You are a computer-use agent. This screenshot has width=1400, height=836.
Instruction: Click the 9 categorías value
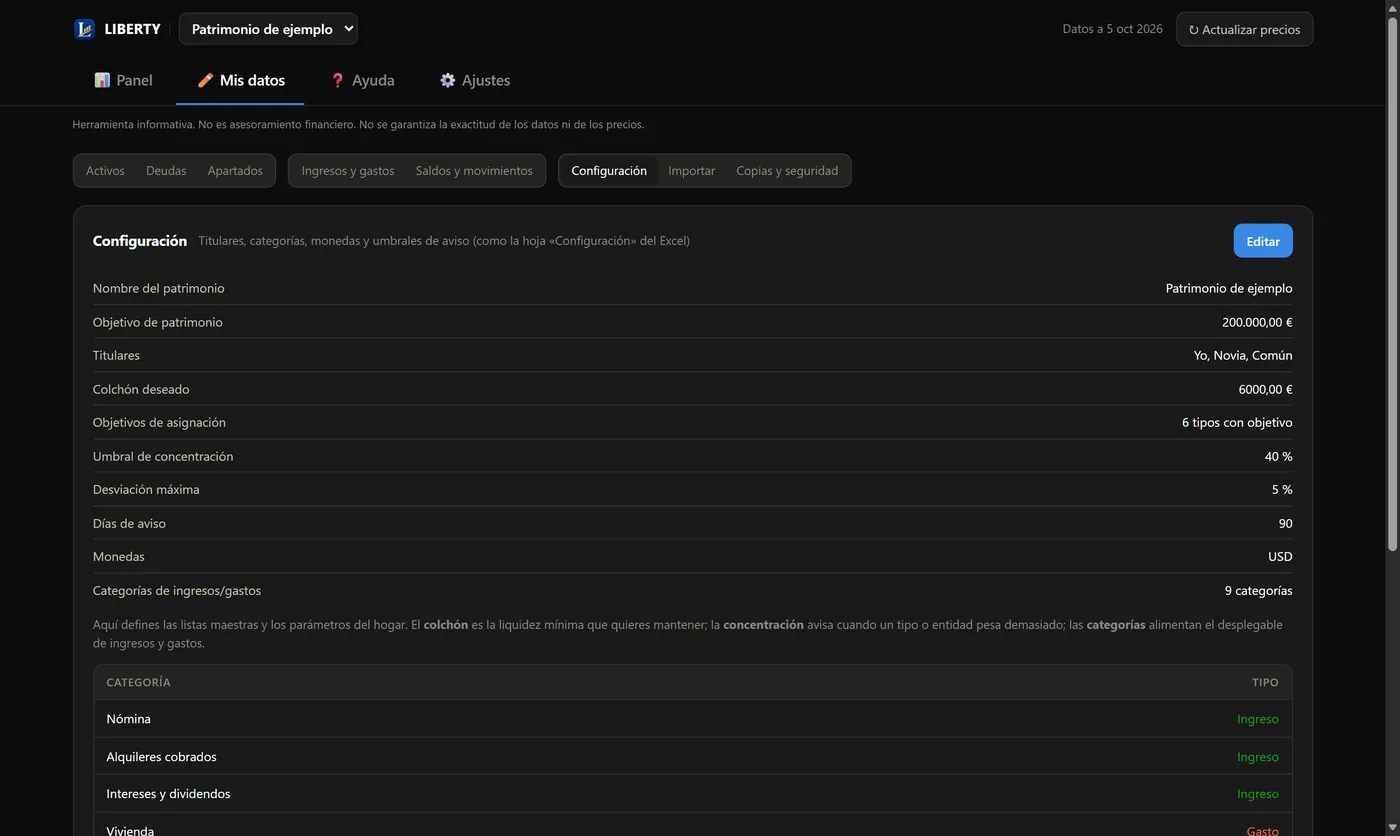(x=1258, y=590)
